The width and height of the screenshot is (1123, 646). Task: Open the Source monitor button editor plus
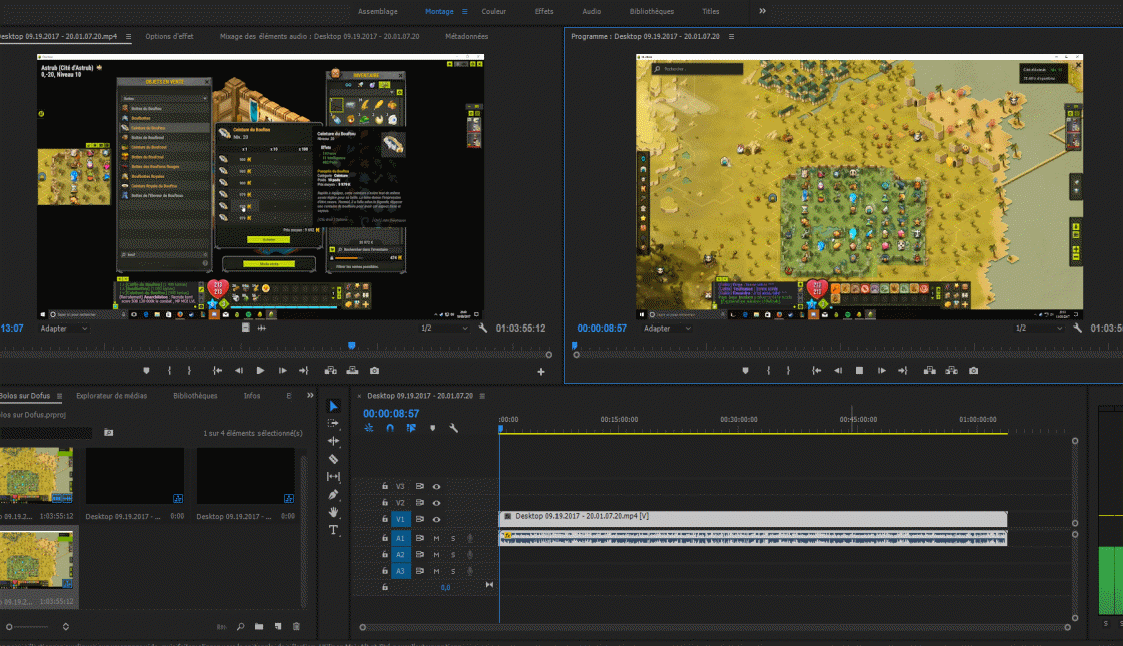pos(541,372)
